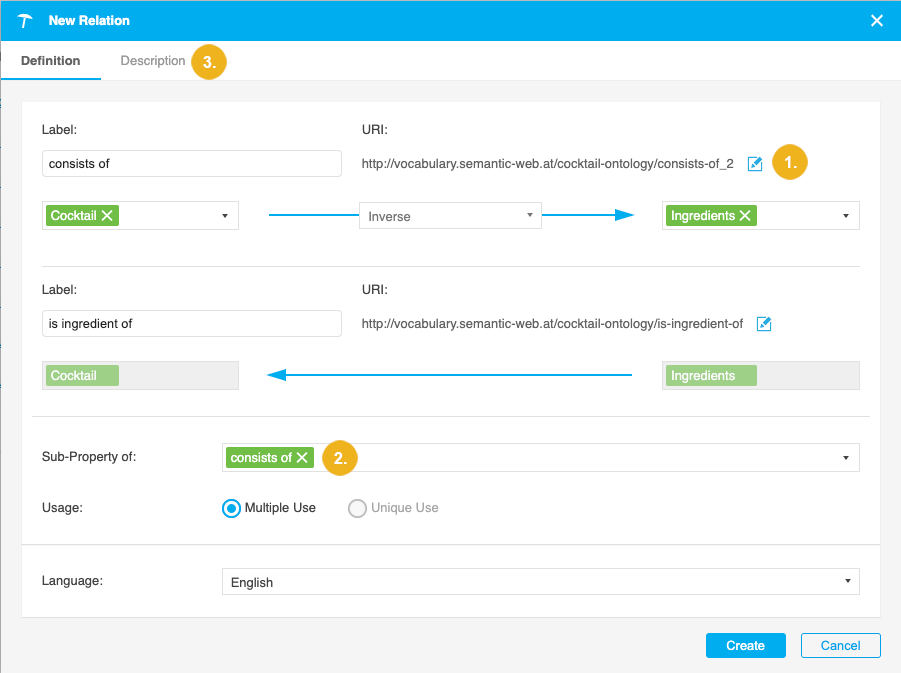Switch to the Description tab
Viewport: 901px width, 673px height.
(153, 61)
